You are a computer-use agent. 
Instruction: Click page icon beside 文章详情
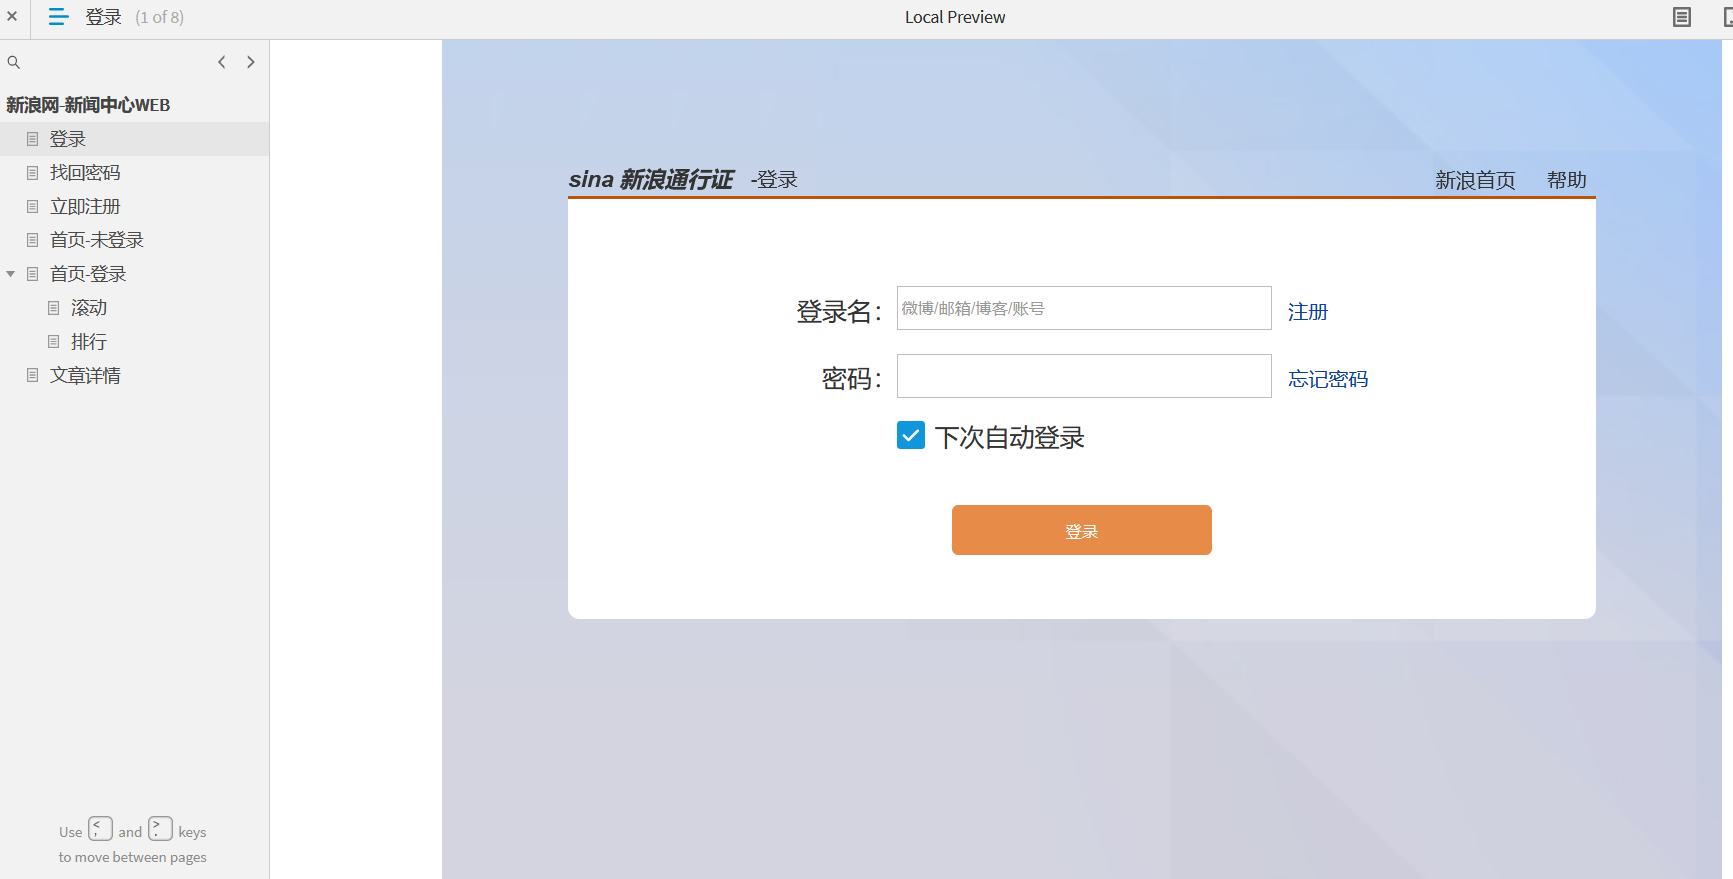tap(33, 376)
